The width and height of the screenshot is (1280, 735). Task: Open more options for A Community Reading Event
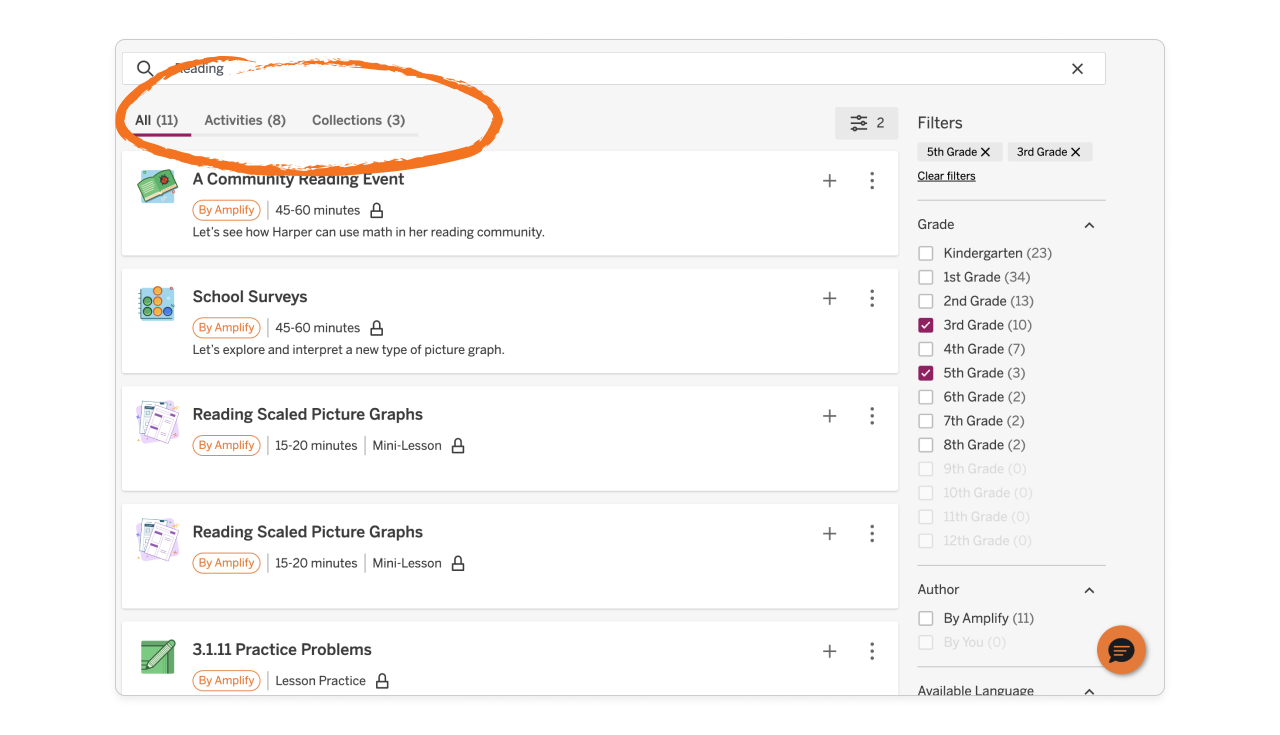point(872,181)
